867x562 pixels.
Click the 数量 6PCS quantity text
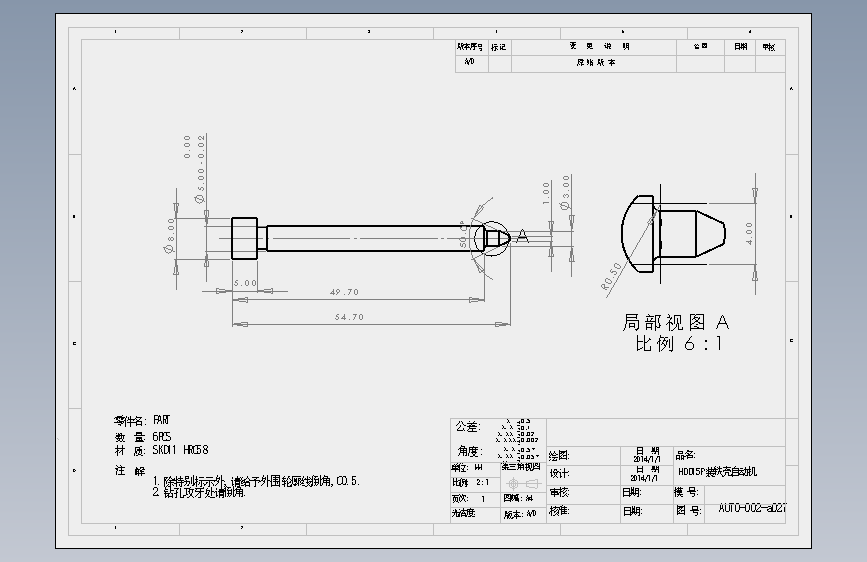pos(143,437)
